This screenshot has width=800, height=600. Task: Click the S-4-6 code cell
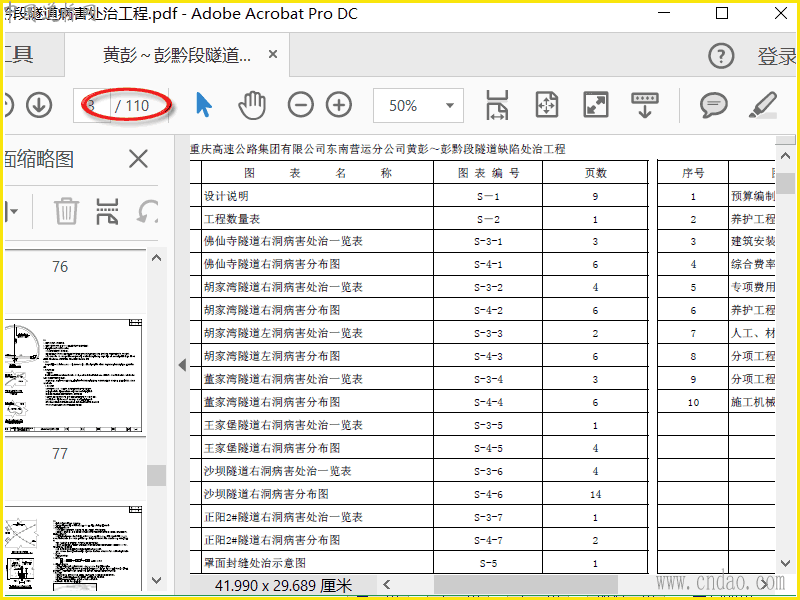click(x=488, y=494)
